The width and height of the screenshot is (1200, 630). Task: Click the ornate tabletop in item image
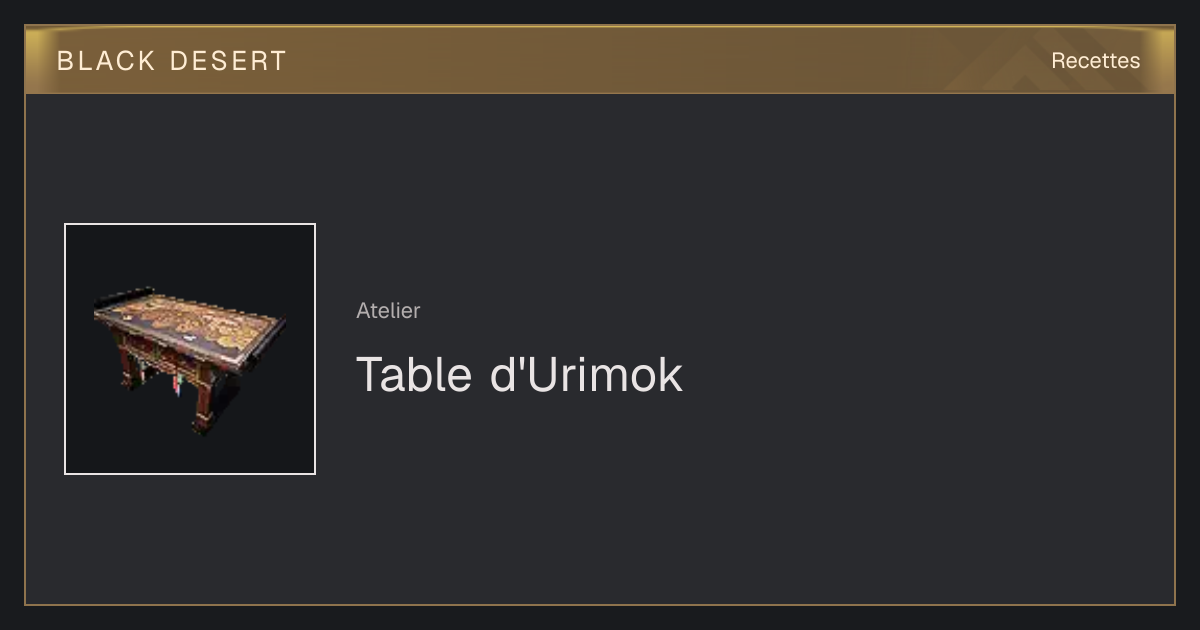click(190, 320)
